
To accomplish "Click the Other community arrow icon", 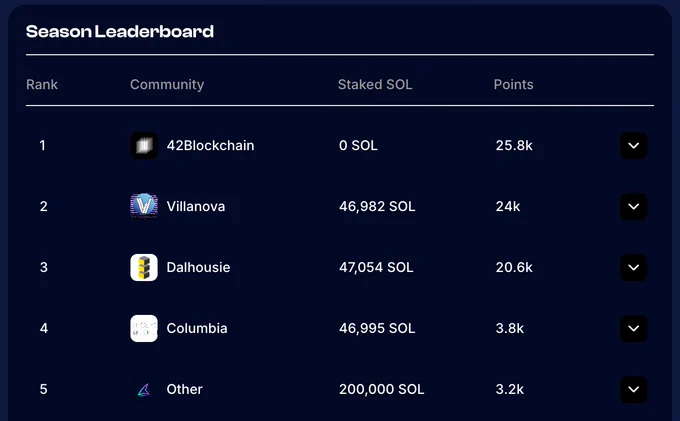I will (144, 390).
